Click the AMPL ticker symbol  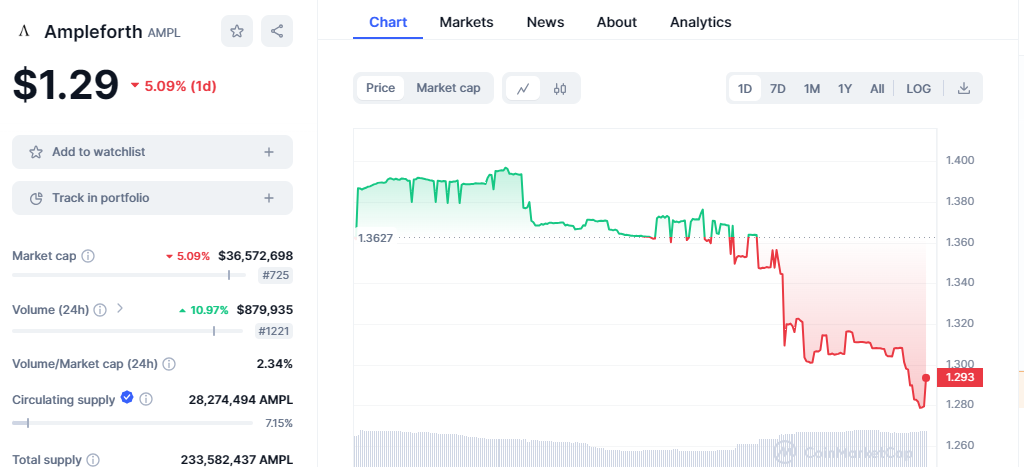click(164, 33)
